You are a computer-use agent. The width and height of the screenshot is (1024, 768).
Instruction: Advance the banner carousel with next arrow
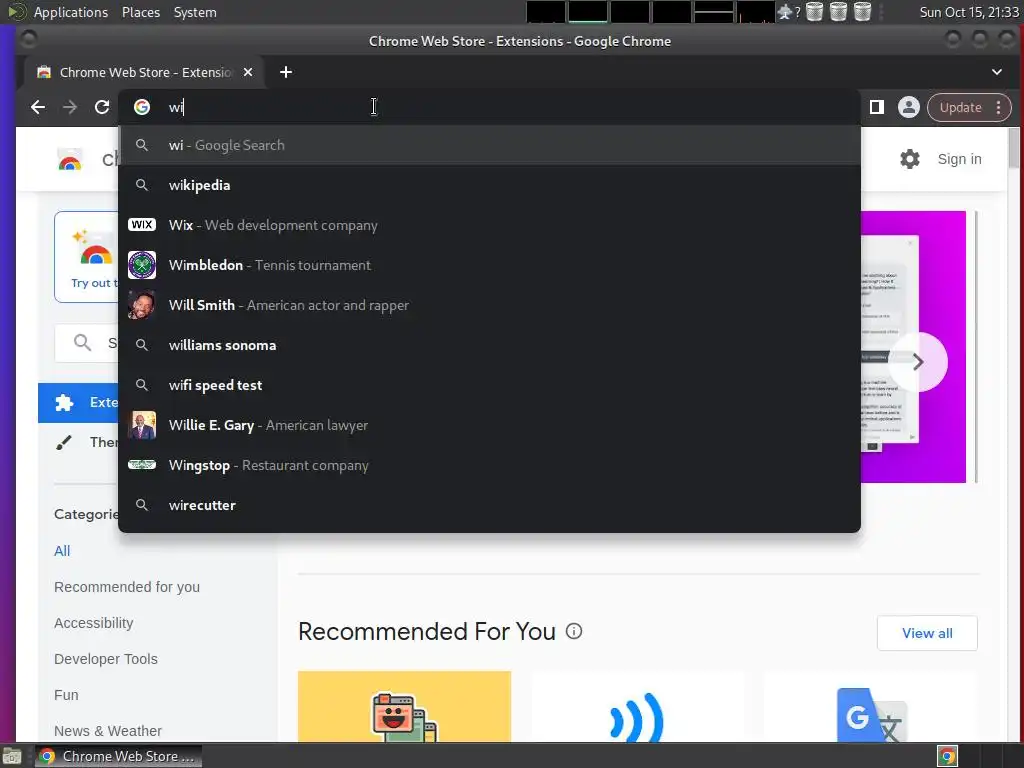click(918, 362)
